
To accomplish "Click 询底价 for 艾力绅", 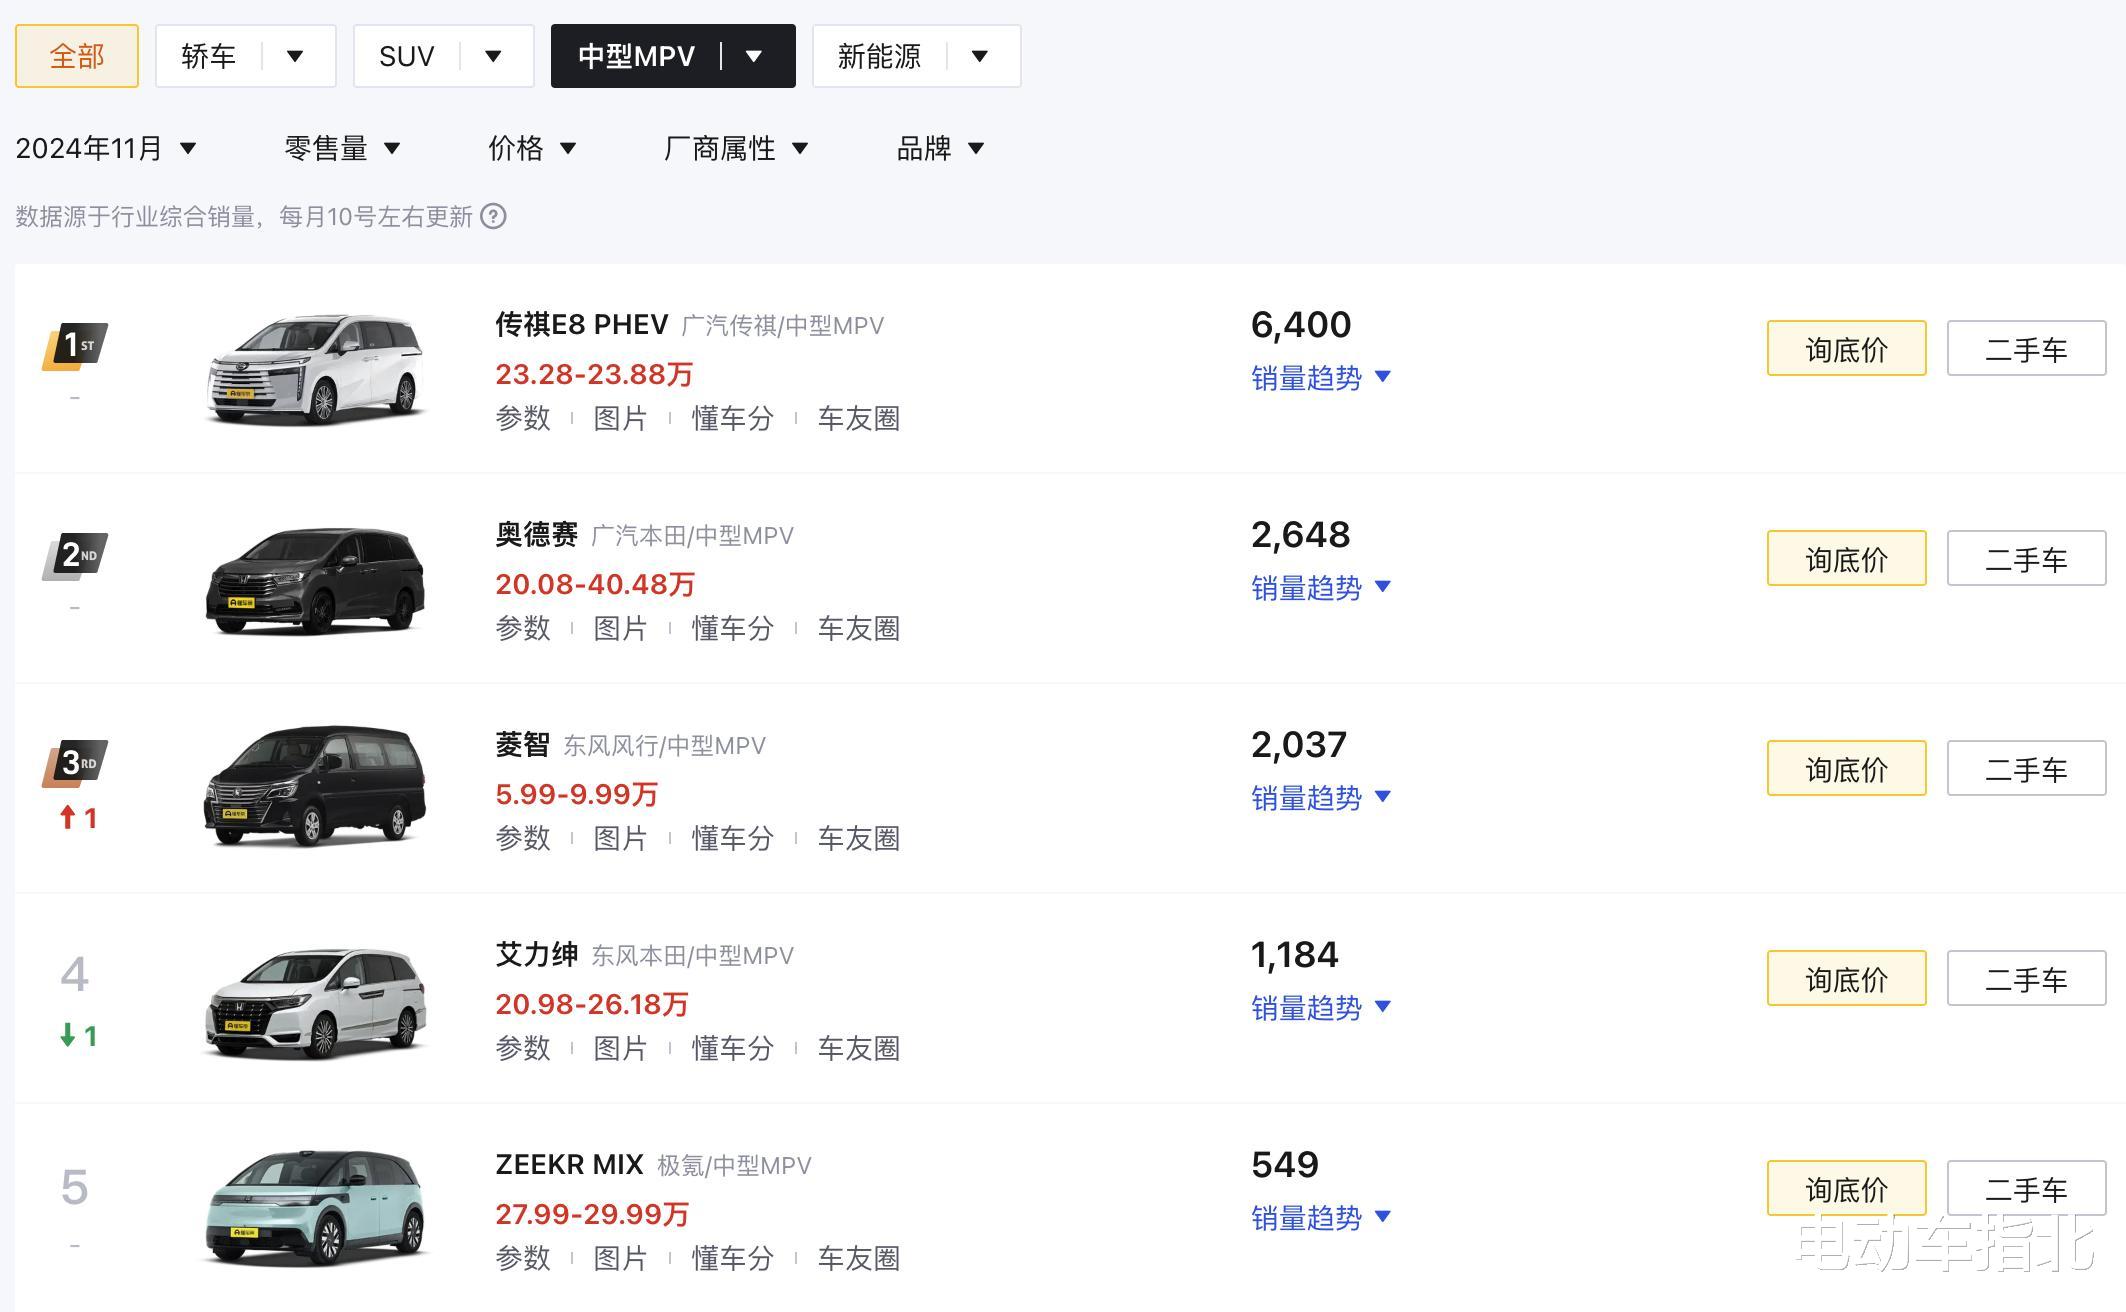I will point(1846,979).
